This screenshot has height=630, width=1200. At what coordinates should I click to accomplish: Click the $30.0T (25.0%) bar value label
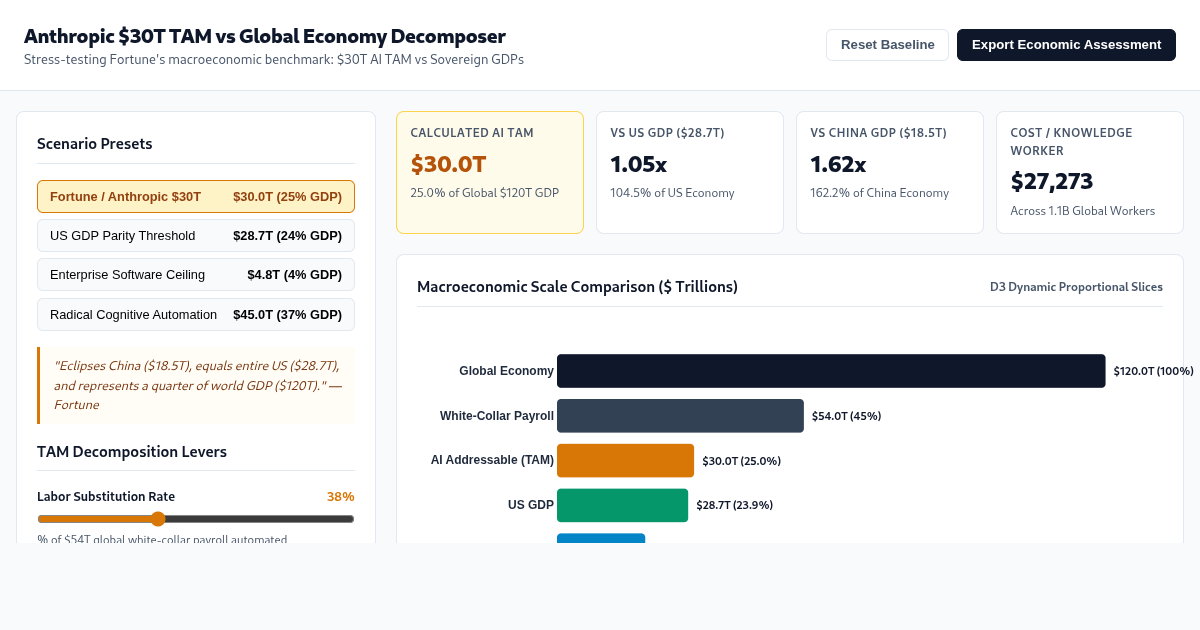tap(741, 461)
